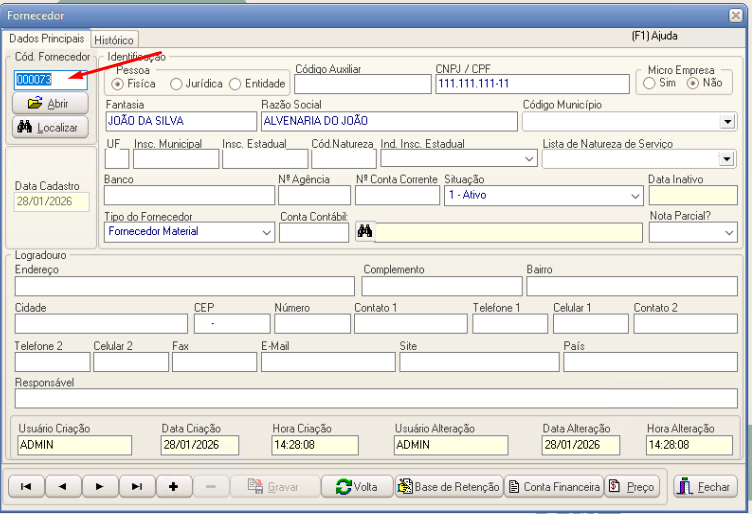
Task: Select the Entidade radio option
Action: 236,84
